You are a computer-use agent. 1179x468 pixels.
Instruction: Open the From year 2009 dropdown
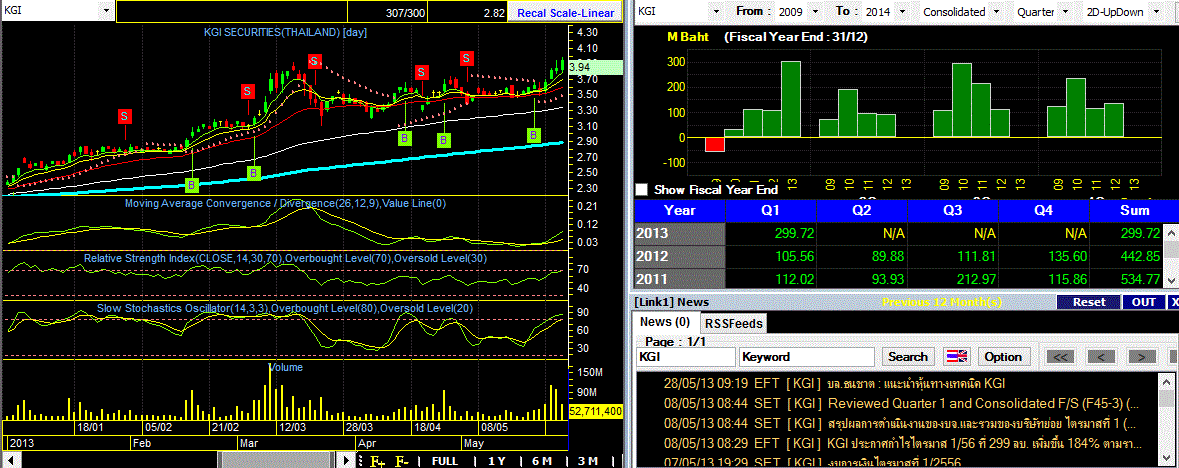pyautogui.click(x=817, y=12)
